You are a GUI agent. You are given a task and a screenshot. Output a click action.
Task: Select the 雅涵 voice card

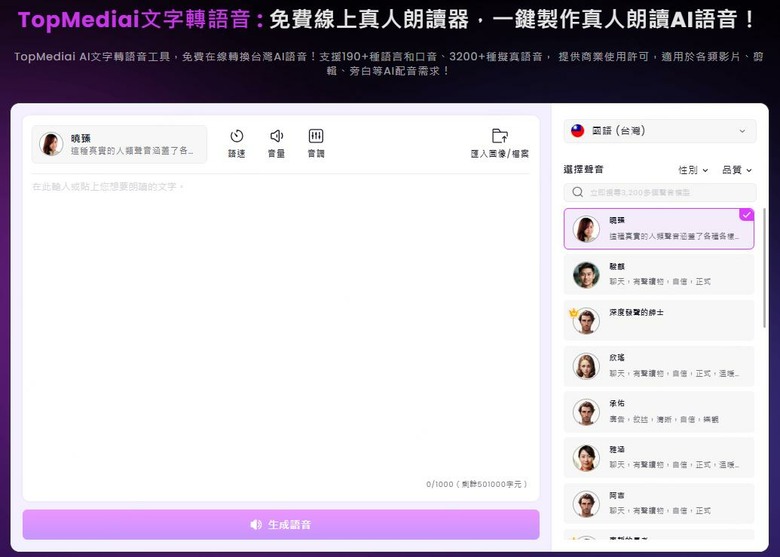(659, 458)
